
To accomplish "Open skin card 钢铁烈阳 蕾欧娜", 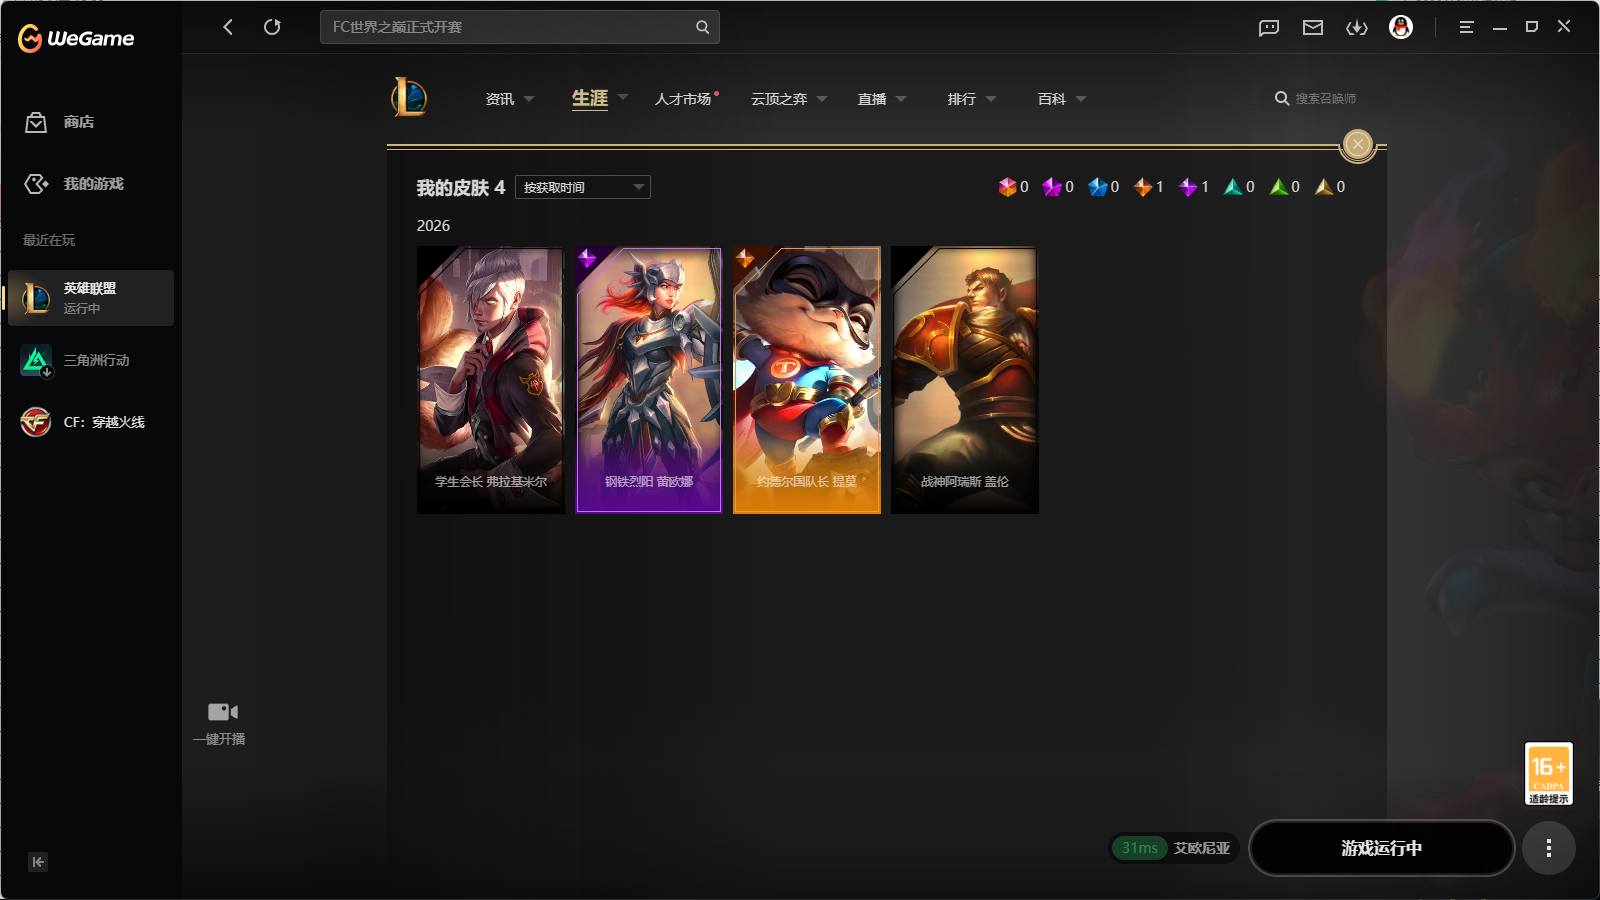I will pos(649,380).
